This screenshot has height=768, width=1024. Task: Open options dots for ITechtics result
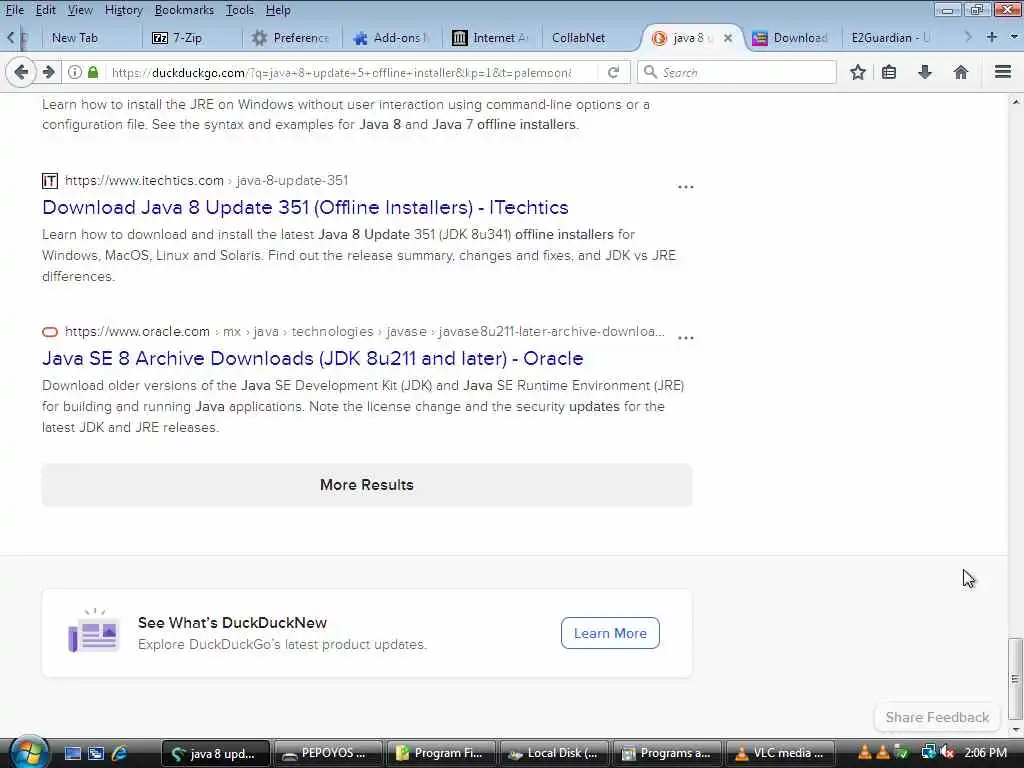(x=685, y=187)
